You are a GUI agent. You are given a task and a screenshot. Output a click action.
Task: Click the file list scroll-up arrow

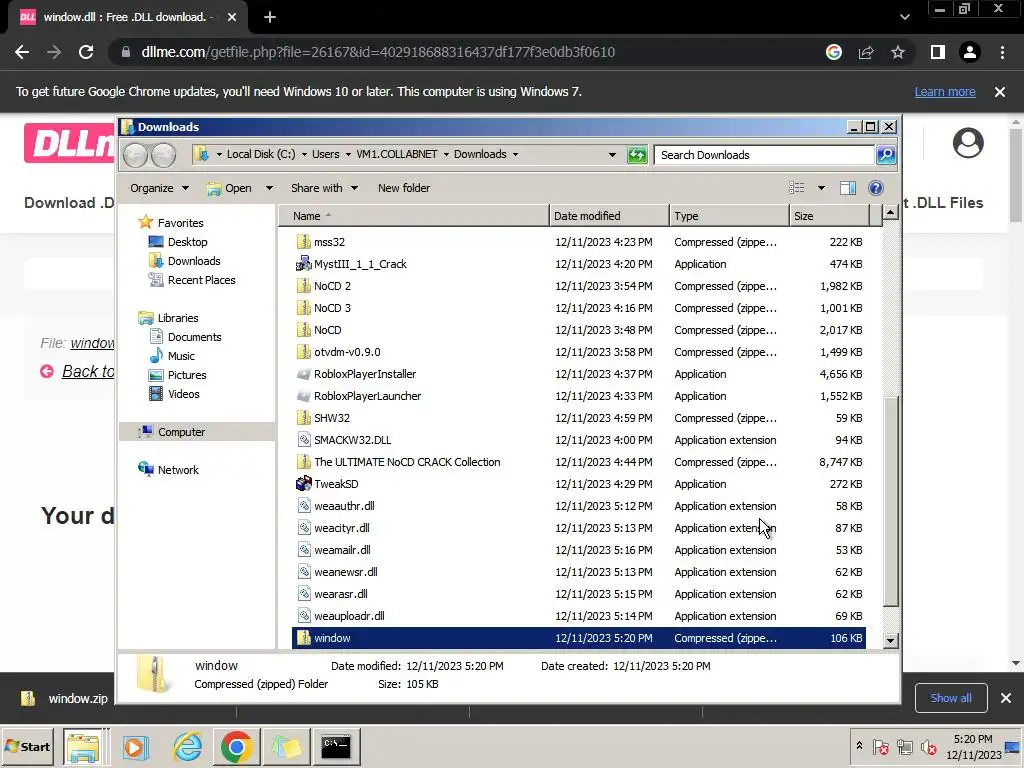coord(890,213)
